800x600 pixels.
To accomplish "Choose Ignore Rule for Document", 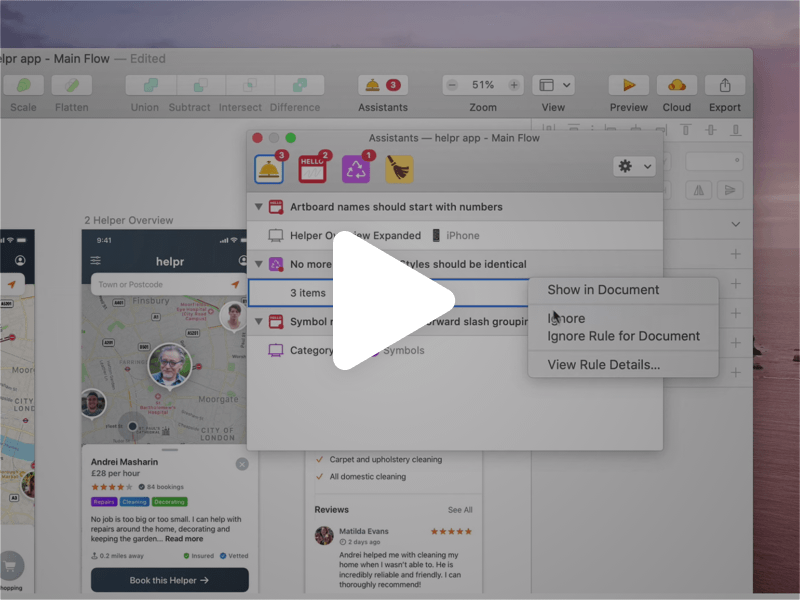I will point(623,336).
